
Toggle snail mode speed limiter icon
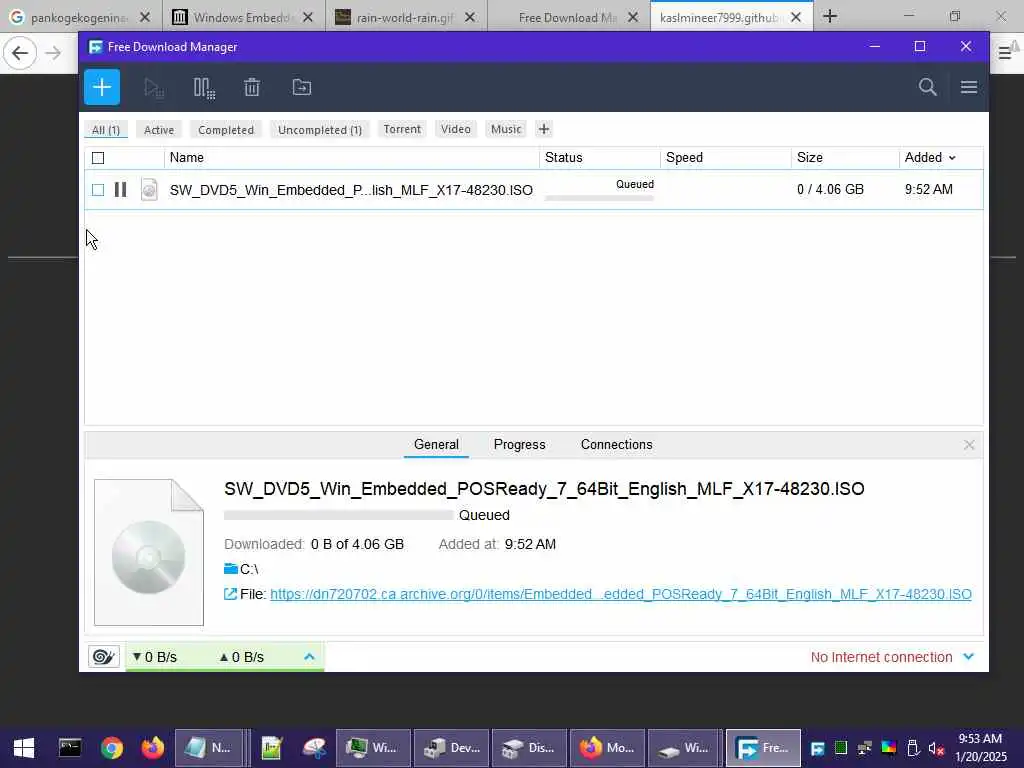coord(104,656)
